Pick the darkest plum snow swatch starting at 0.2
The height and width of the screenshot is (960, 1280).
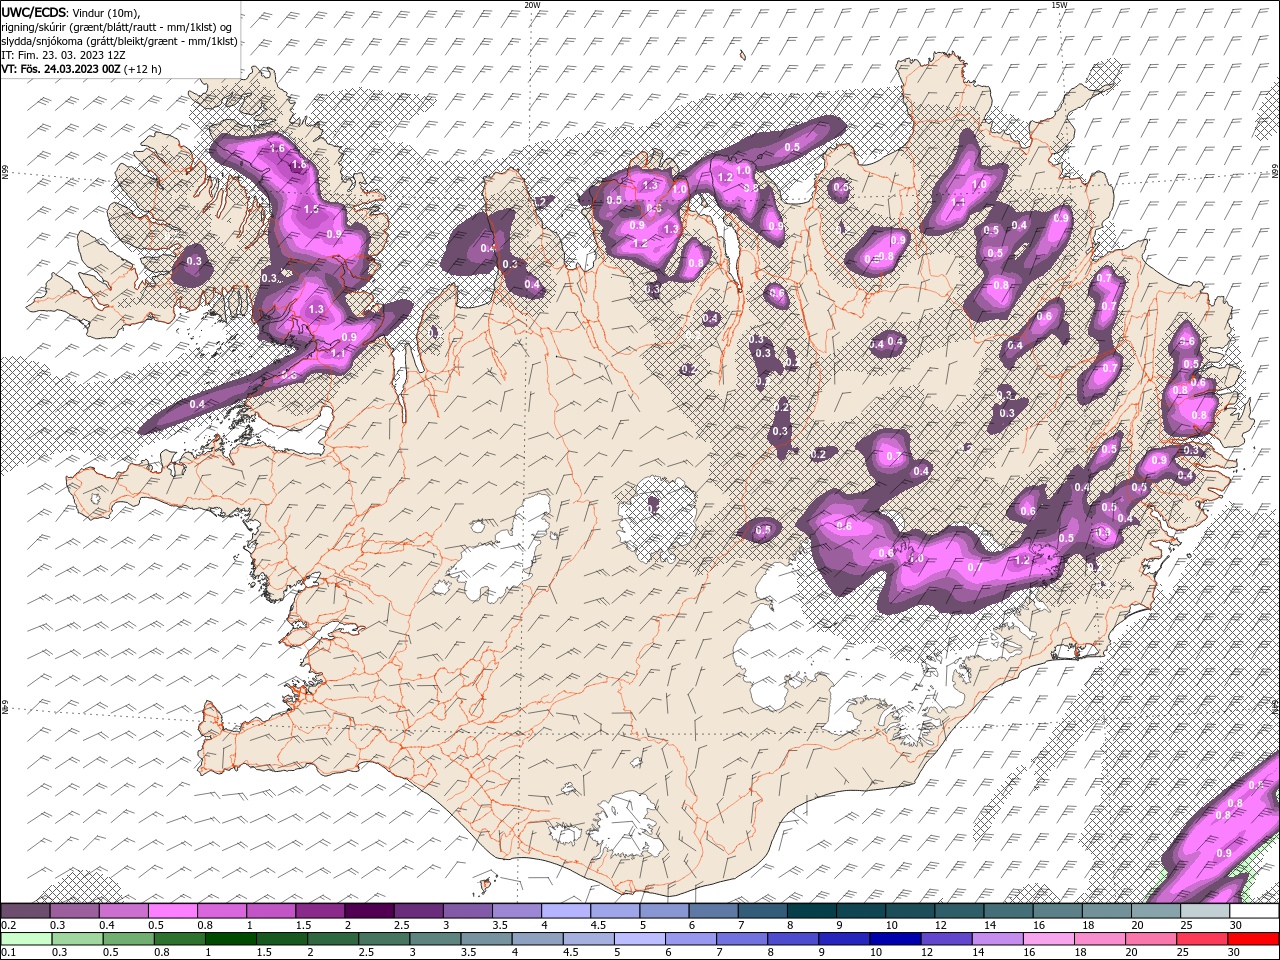pyautogui.click(x=25, y=911)
